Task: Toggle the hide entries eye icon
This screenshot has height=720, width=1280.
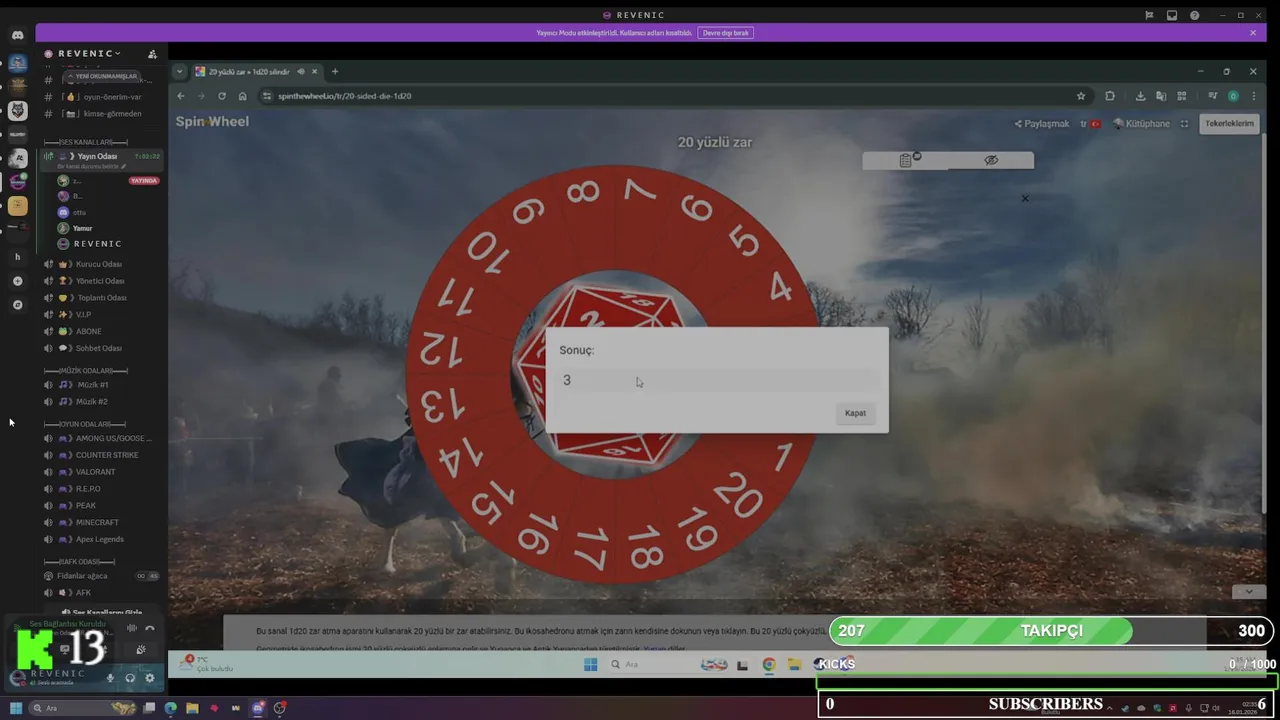Action: pos(991,160)
